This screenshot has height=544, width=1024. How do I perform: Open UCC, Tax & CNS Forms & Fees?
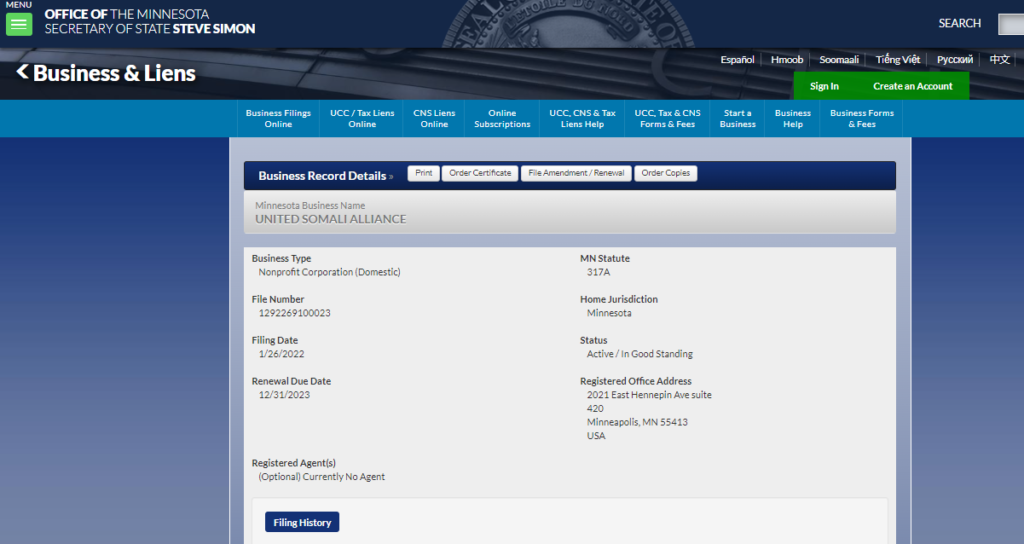[x=667, y=118]
